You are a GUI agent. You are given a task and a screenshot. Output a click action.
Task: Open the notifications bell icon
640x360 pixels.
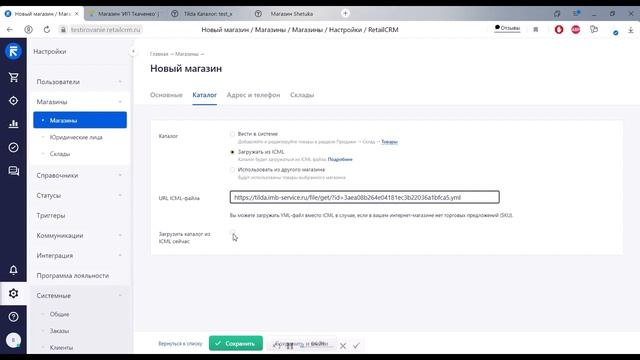(13, 270)
